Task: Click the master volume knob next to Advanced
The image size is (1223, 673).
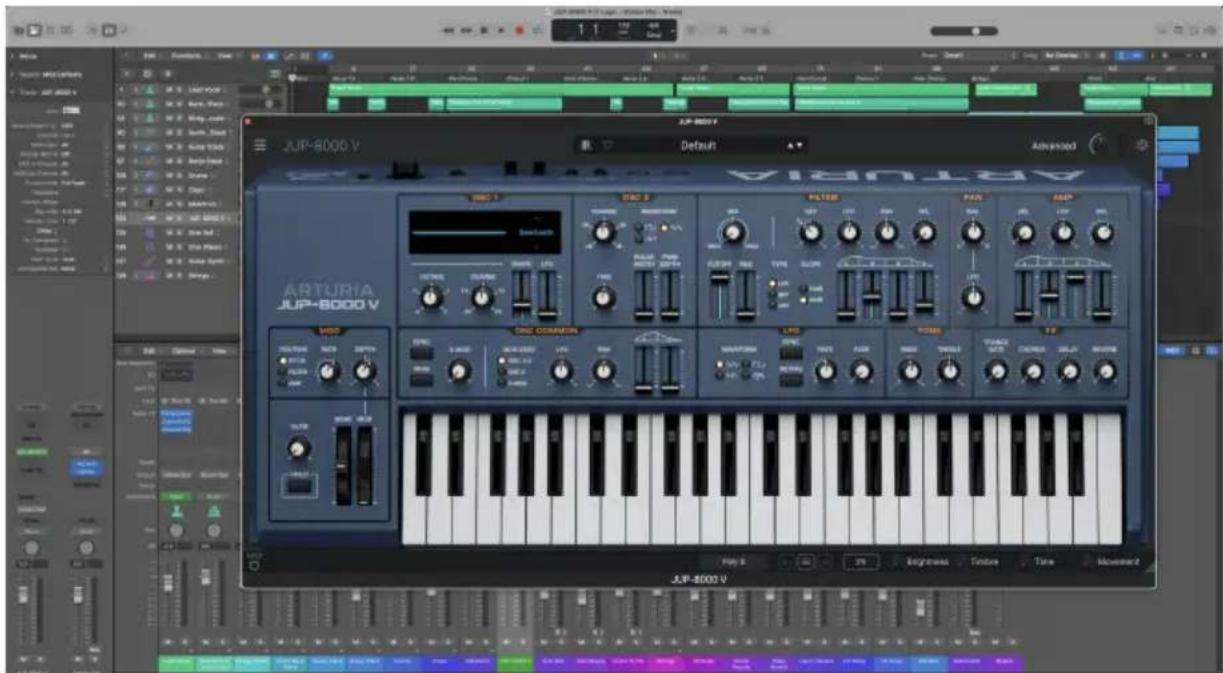Action: click(1100, 147)
